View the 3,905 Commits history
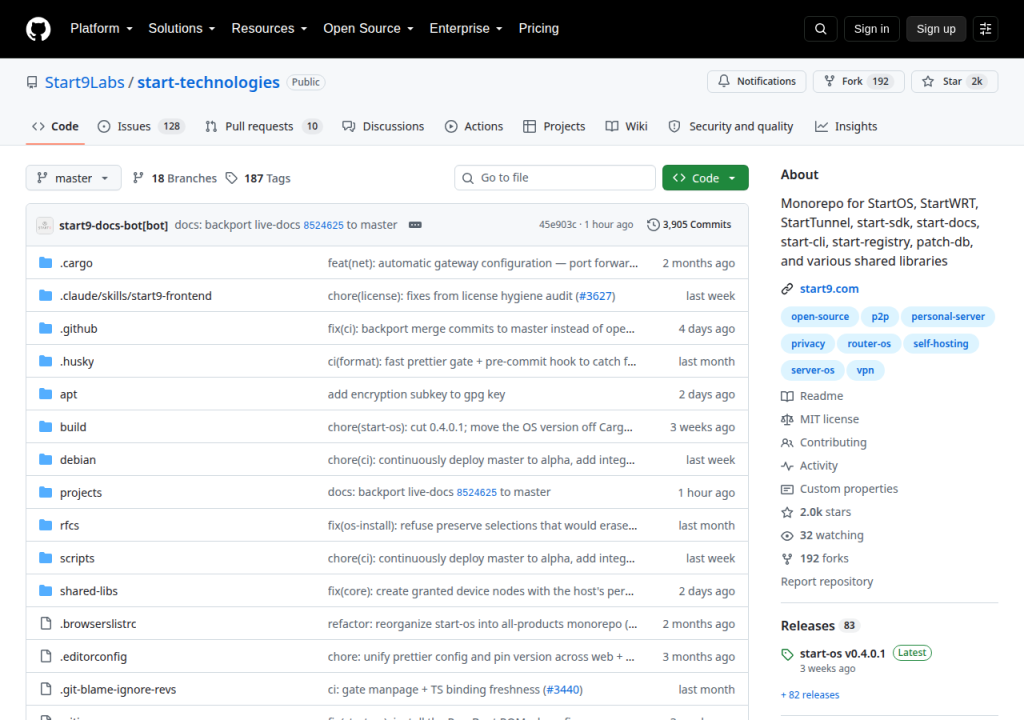The width and height of the screenshot is (1024, 720). tap(689, 225)
